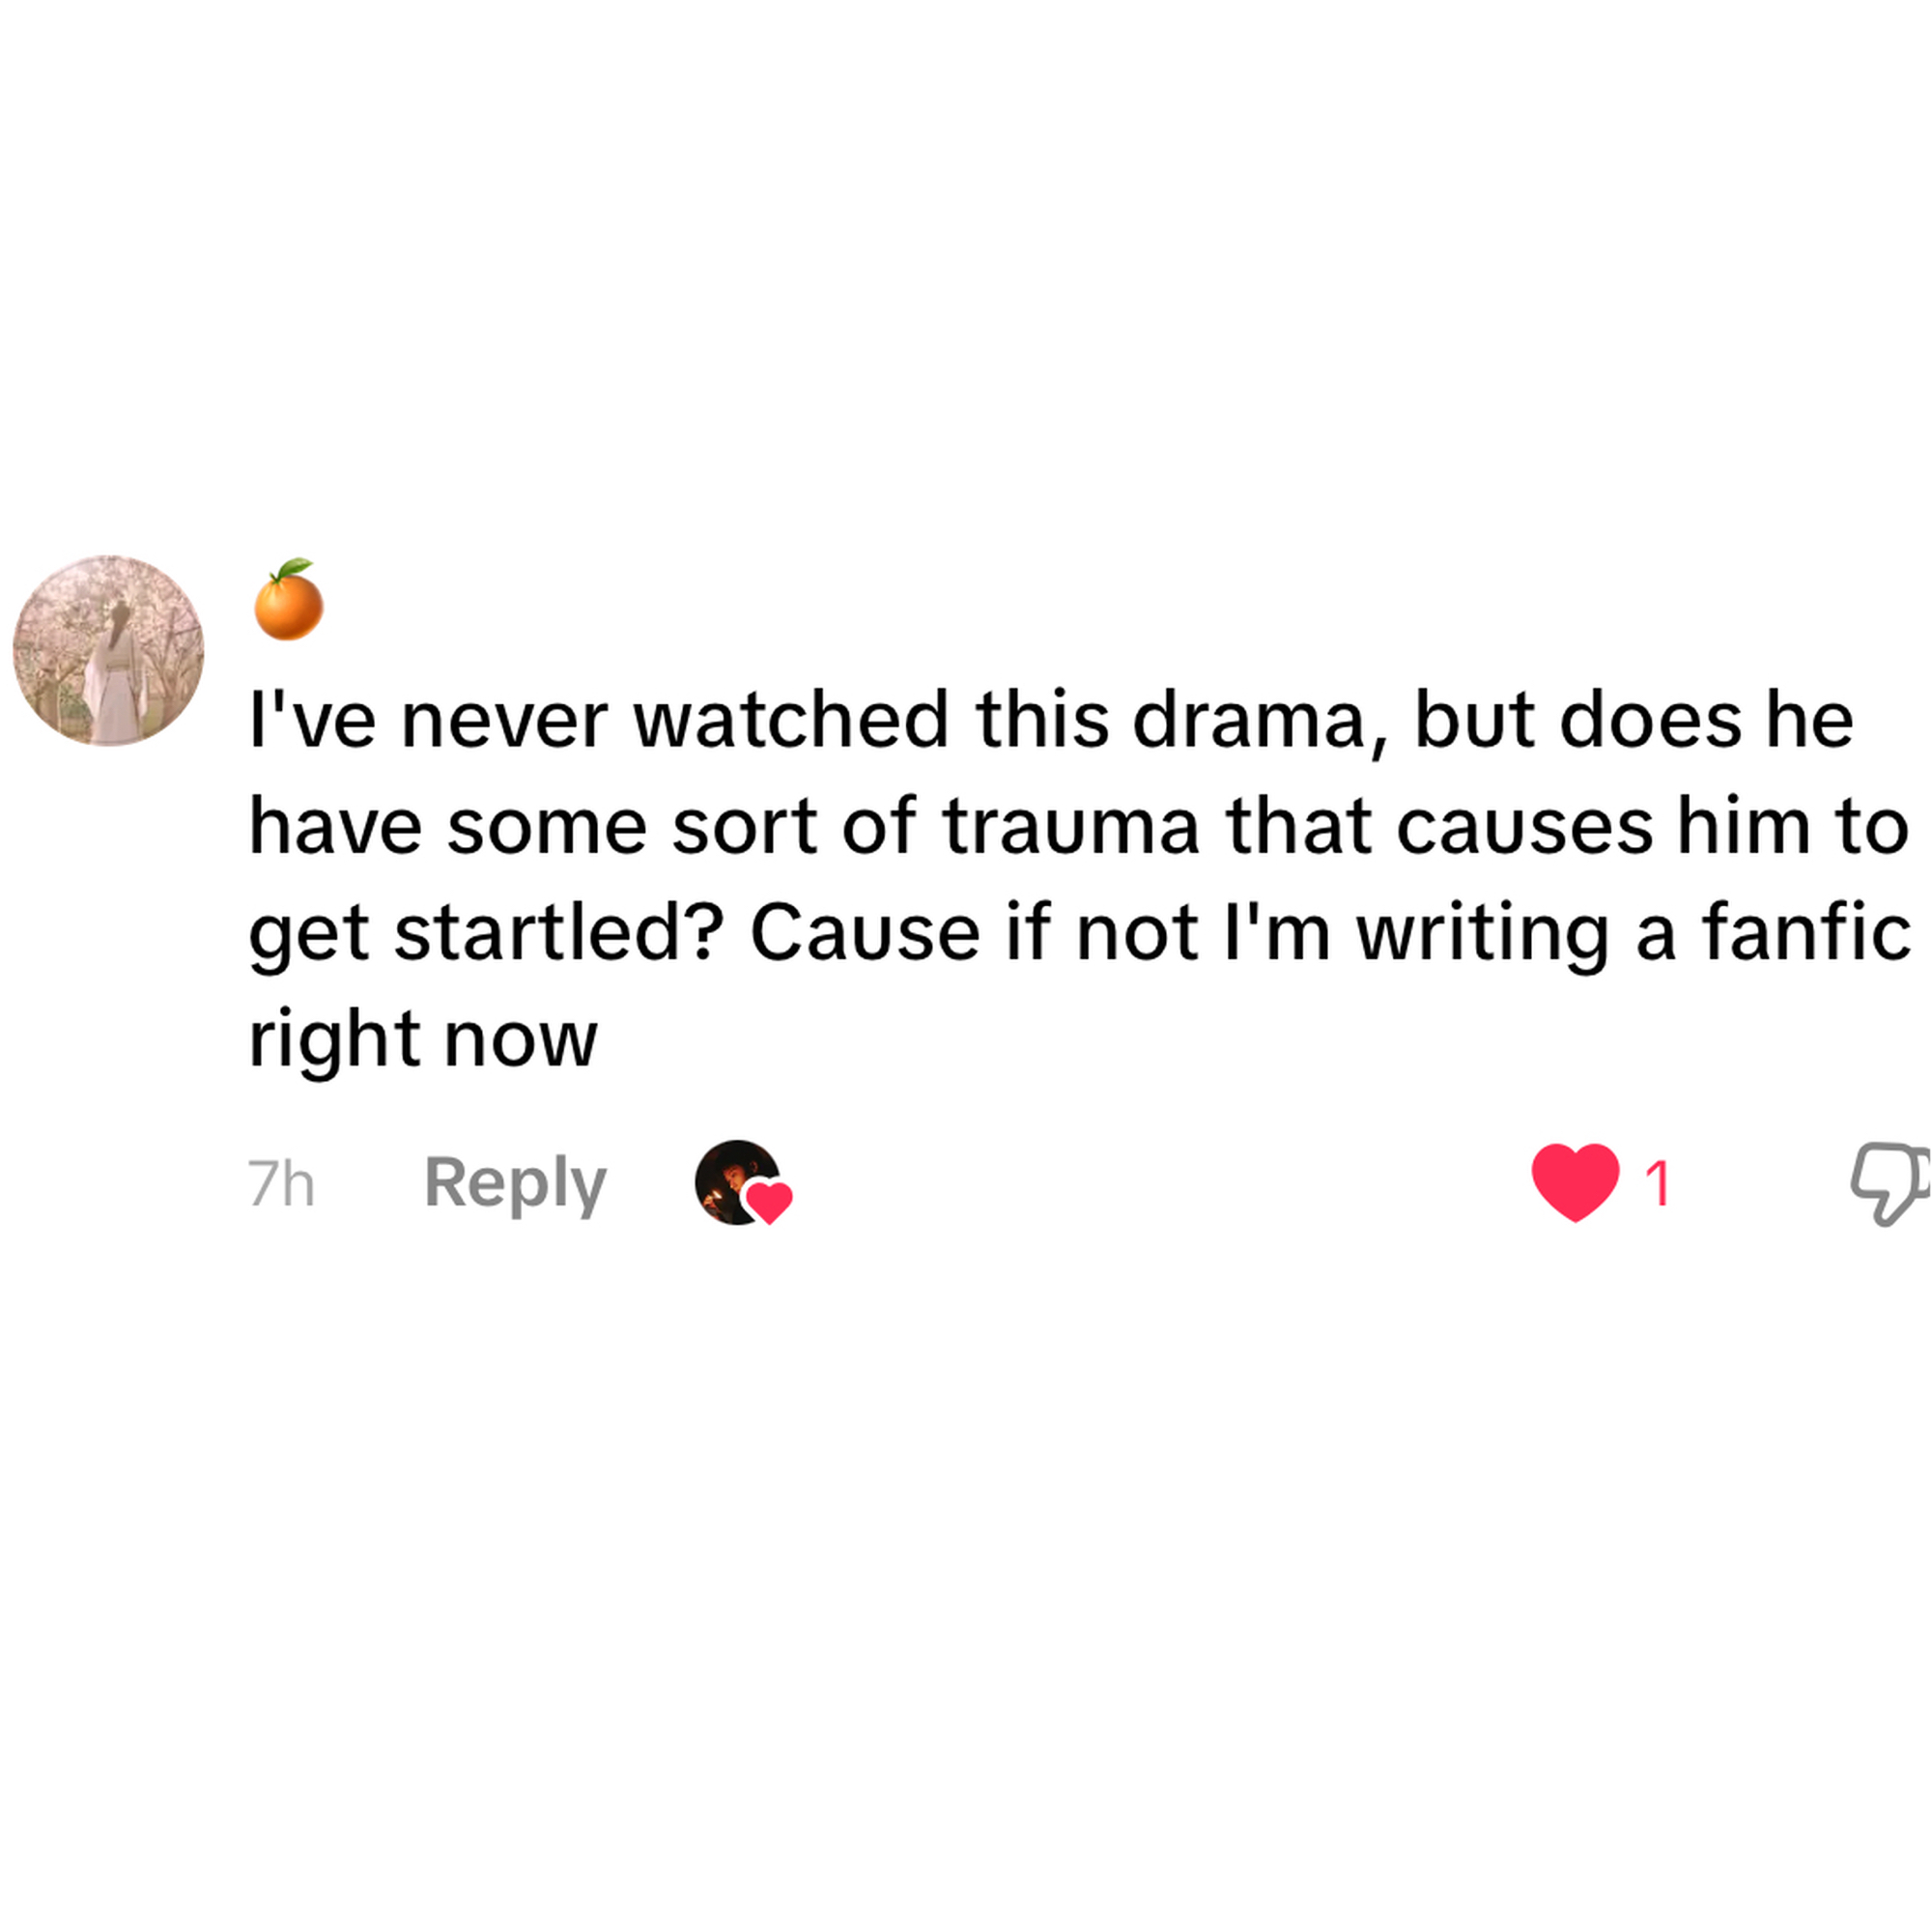Tap the line starting "have some sort"

pyautogui.click(x=1078, y=827)
